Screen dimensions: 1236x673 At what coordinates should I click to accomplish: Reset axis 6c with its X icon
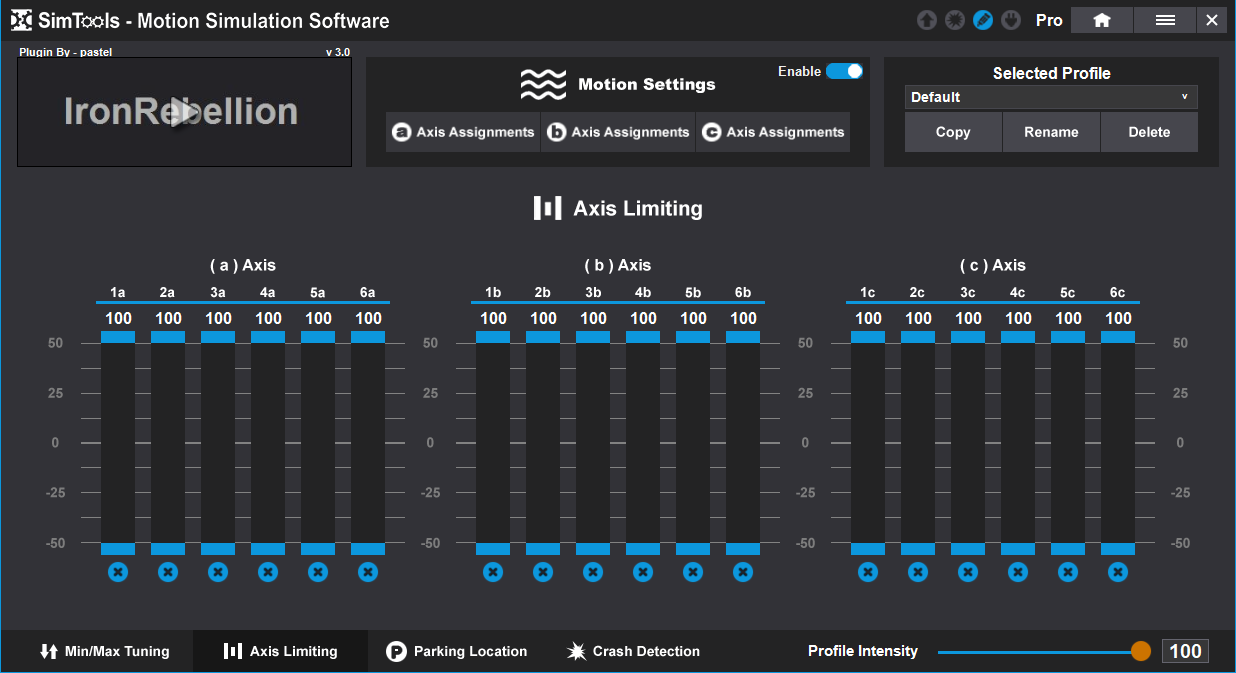[x=1118, y=572]
